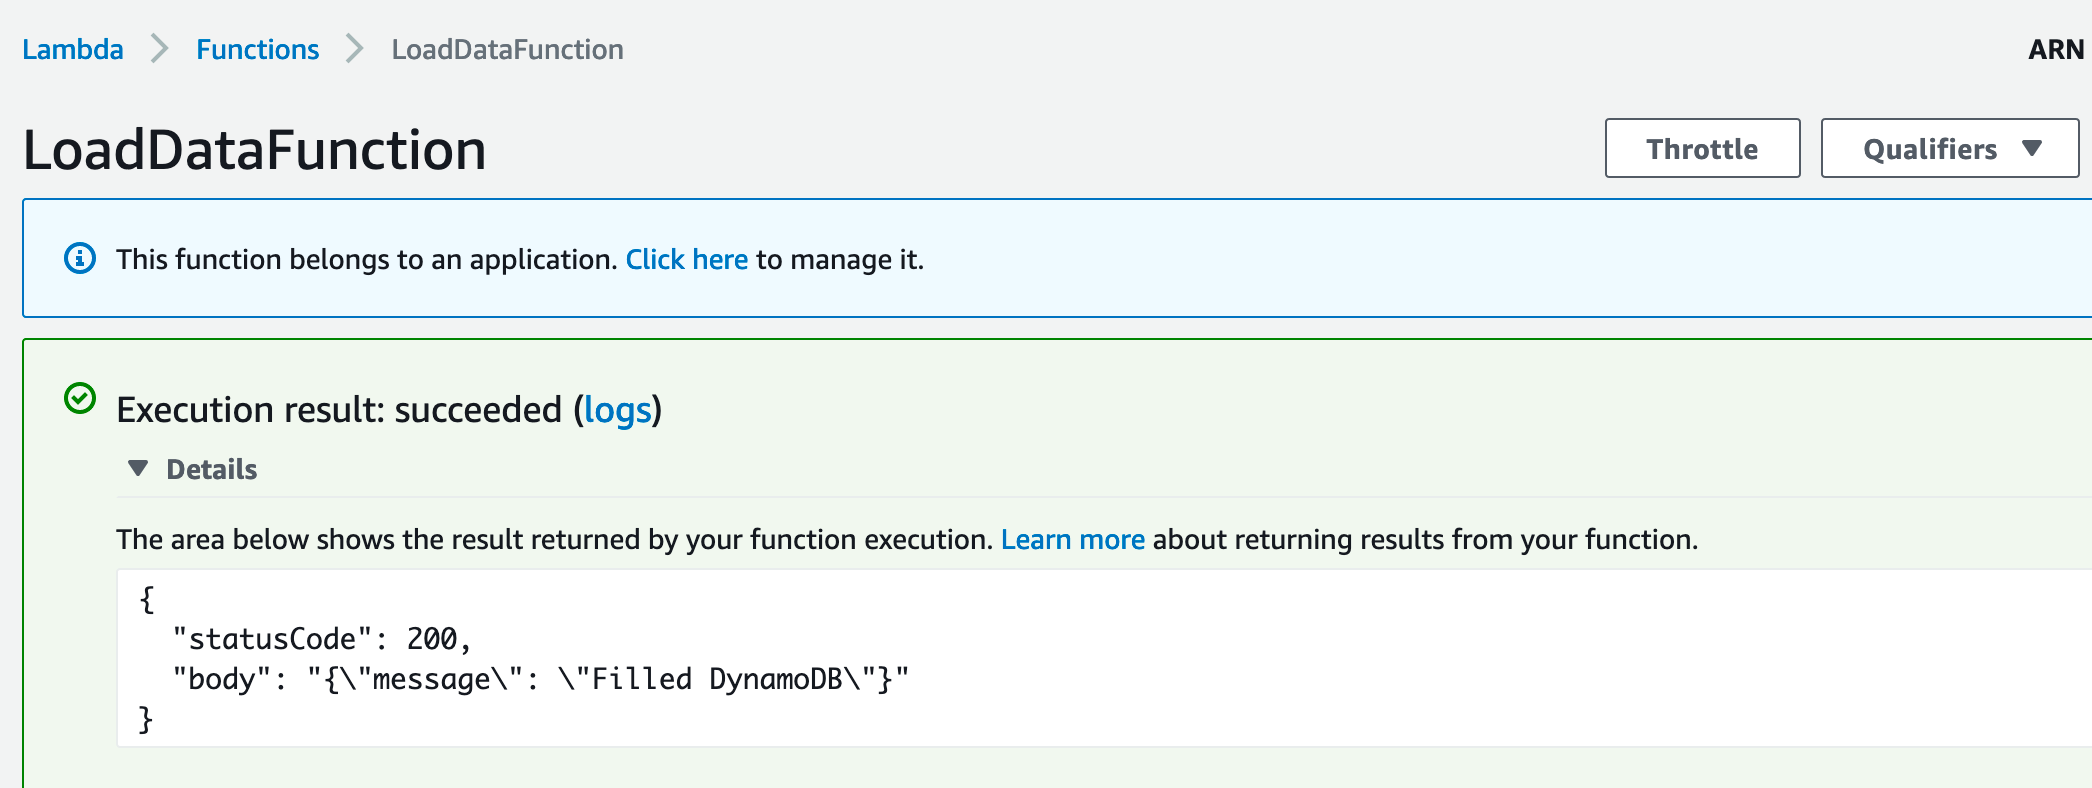This screenshot has width=2092, height=788.
Task: Open the Qualifiers dropdown
Action: pos(1948,149)
